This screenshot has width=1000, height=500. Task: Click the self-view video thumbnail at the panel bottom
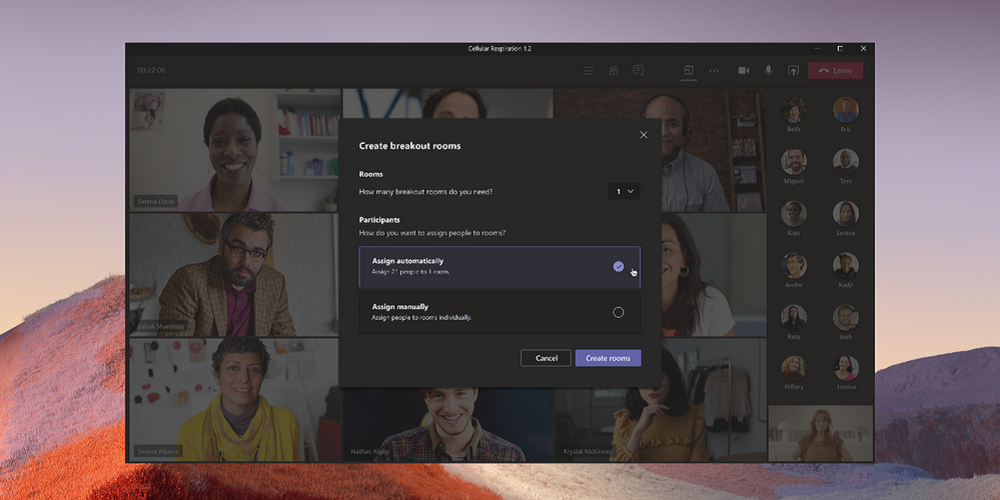820,433
